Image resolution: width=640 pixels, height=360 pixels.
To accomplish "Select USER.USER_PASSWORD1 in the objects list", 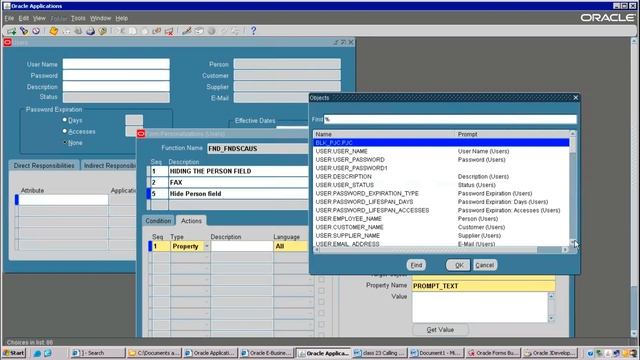I will pos(442,168).
